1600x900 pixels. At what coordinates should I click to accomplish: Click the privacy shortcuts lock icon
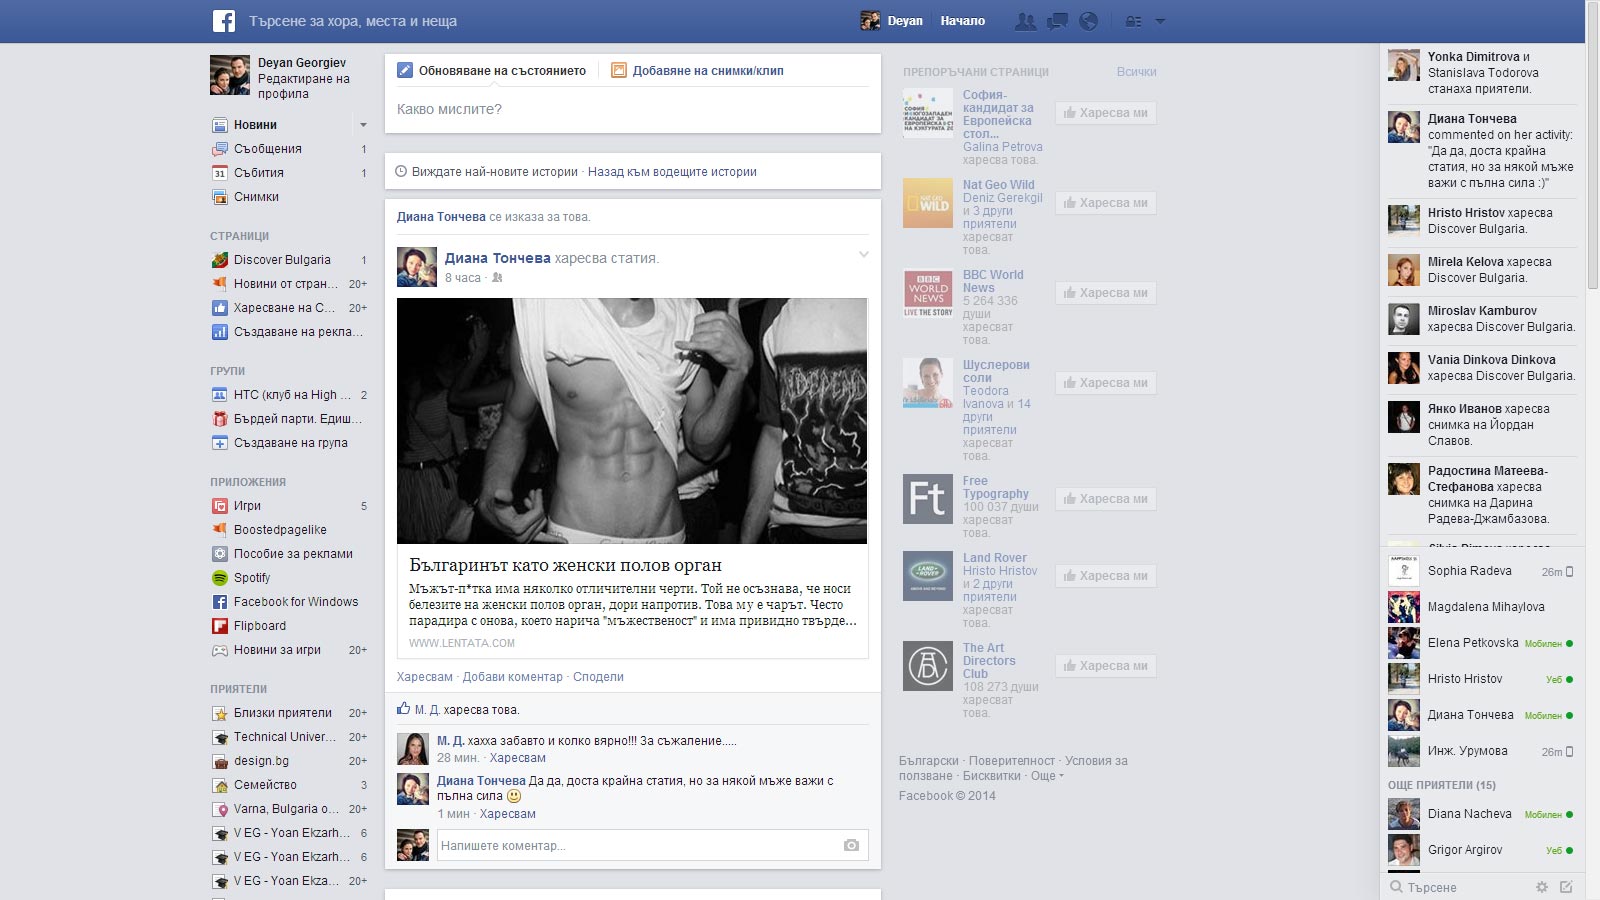point(1129,19)
